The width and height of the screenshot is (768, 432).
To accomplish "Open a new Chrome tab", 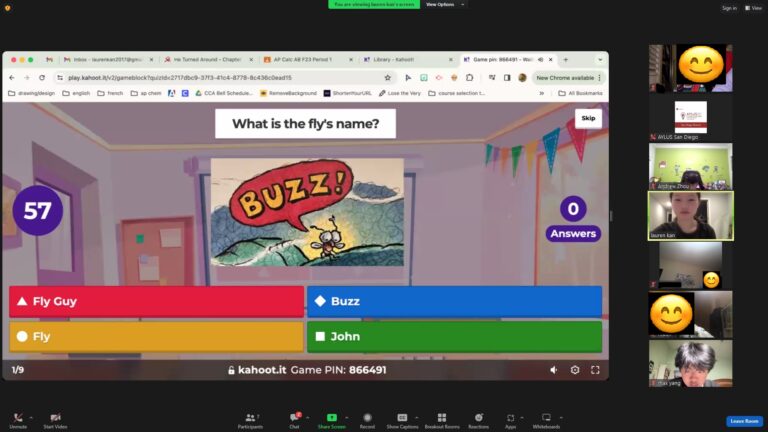I will (566, 59).
